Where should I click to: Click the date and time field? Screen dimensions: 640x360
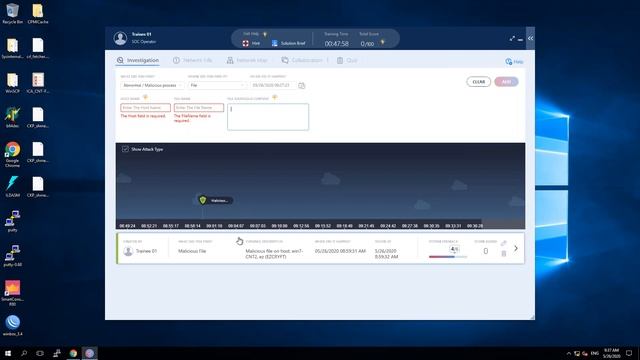(273, 85)
